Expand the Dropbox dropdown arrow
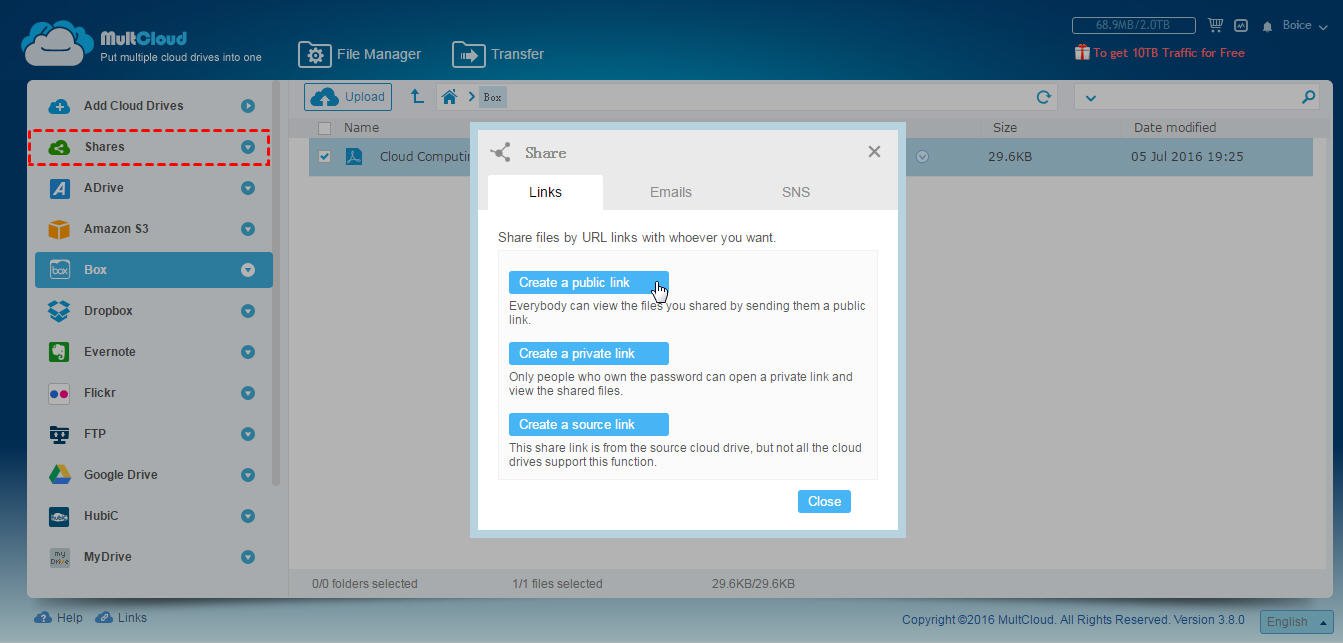 247,311
